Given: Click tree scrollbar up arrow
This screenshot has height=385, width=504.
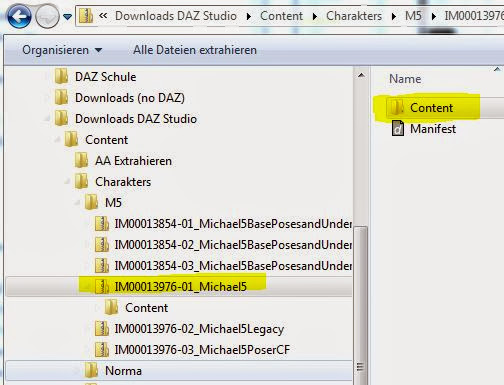Looking at the screenshot, I should 361,76.
